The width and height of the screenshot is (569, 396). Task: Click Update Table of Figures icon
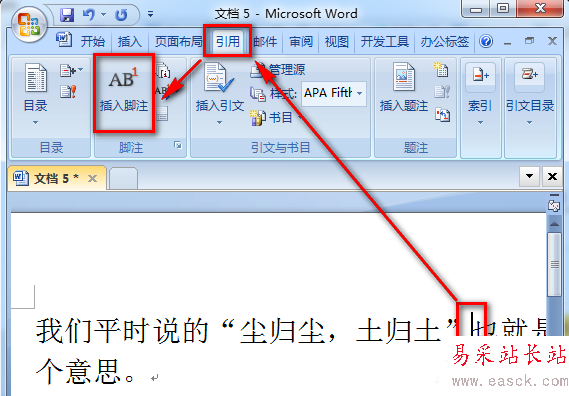442,91
